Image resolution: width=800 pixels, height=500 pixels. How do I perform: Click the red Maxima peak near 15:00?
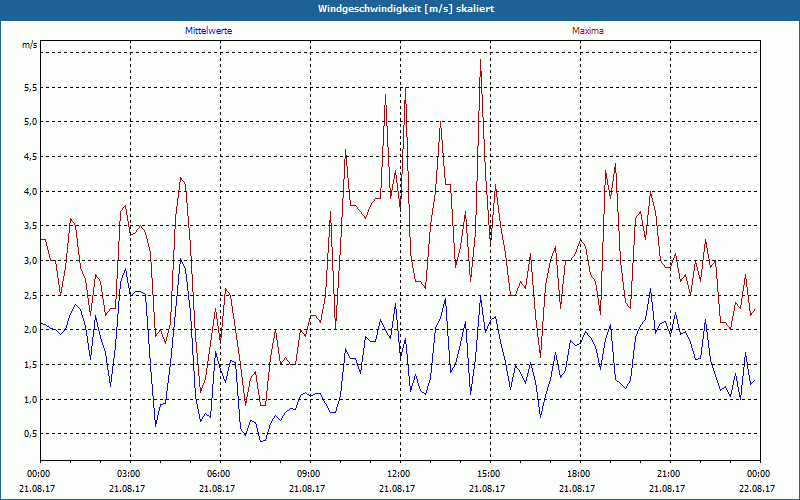click(x=480, y=60)
